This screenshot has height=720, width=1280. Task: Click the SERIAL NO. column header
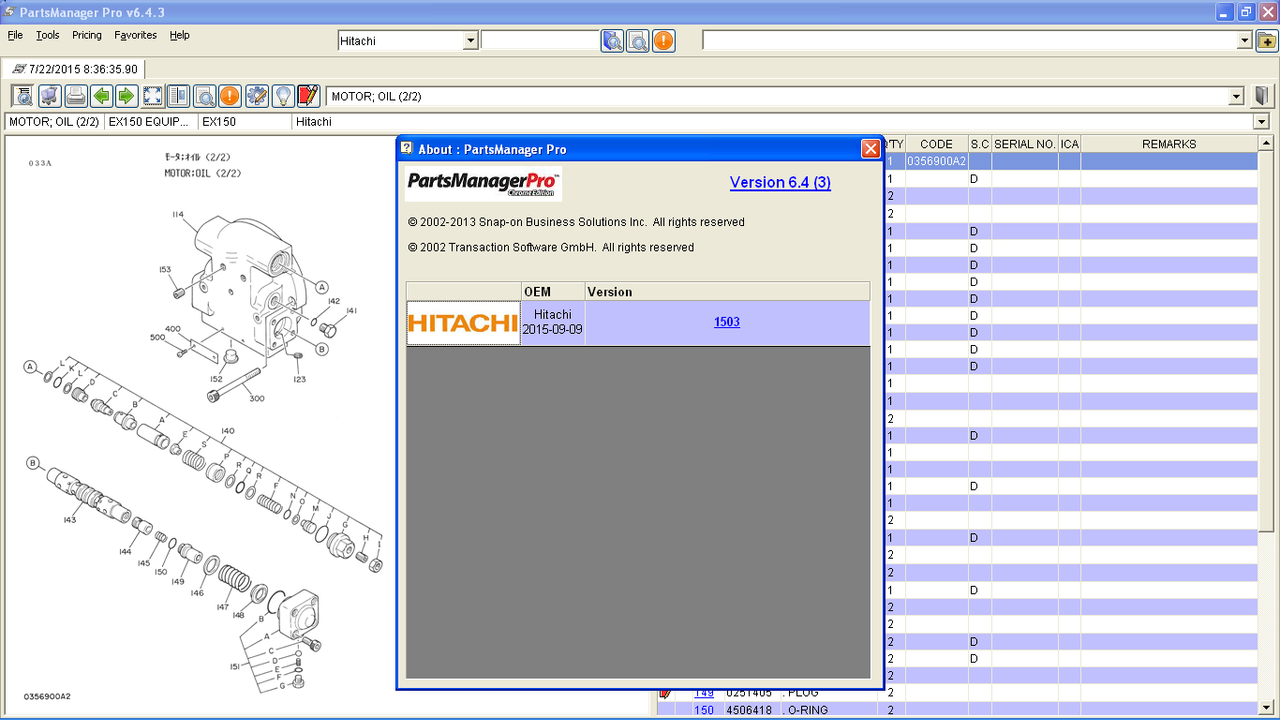(1025, 144)
